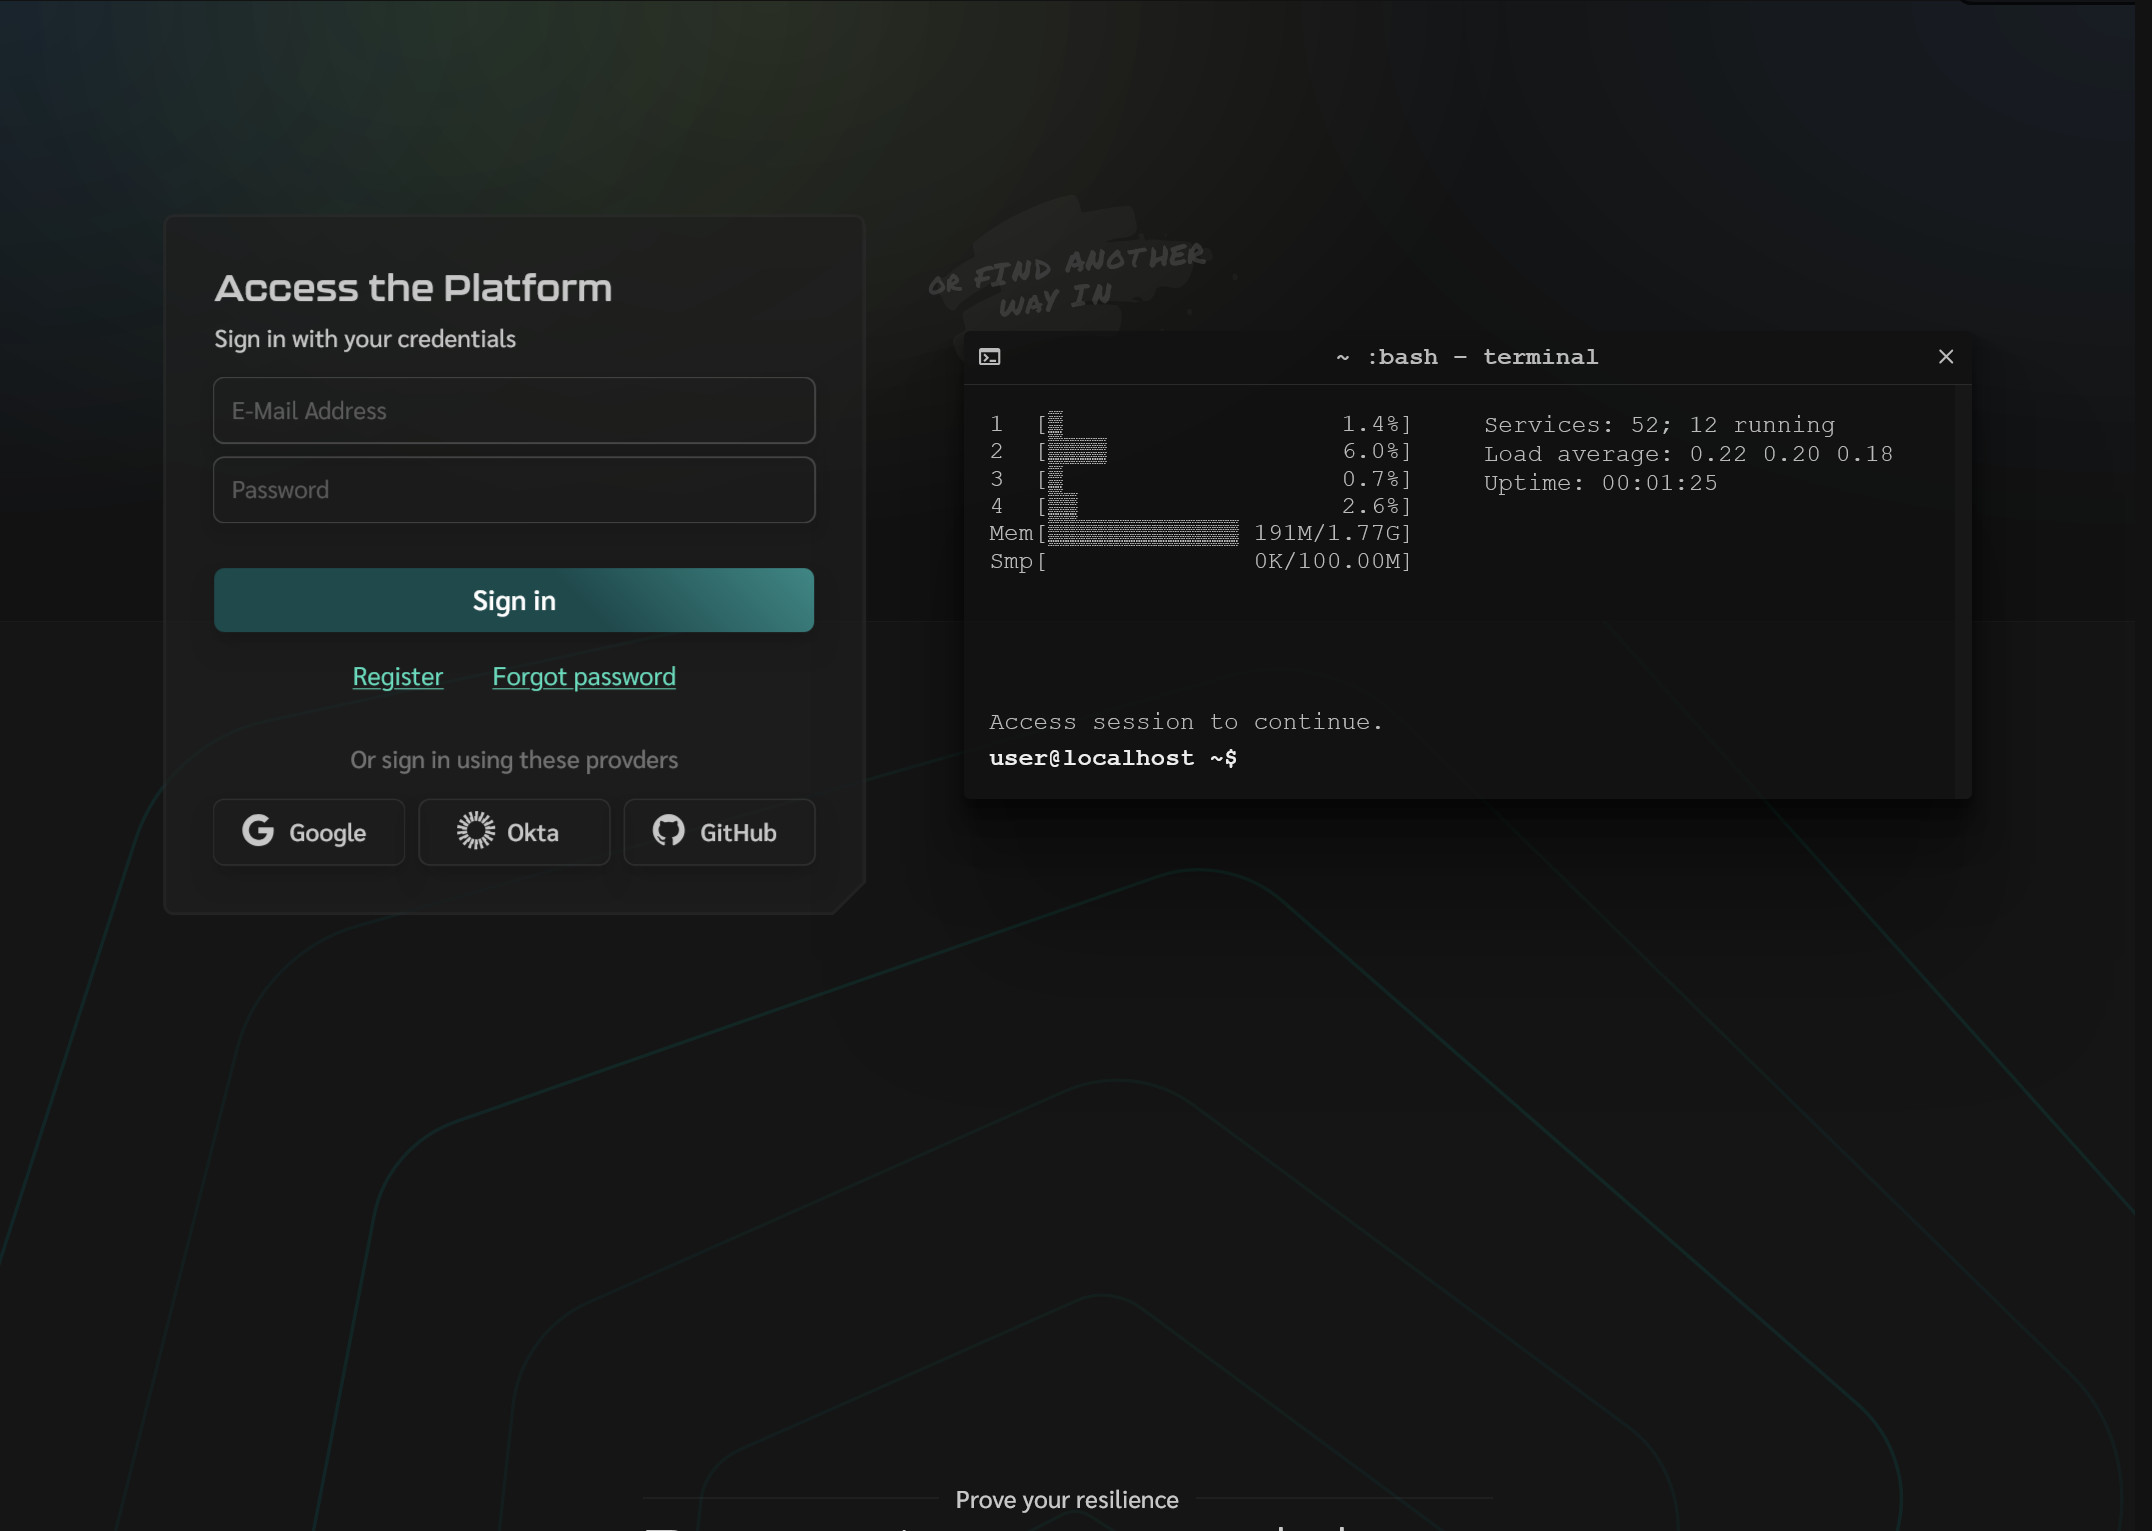
Task: Click the '~ :bash – terminal' title text
Action: (1466, 357)
